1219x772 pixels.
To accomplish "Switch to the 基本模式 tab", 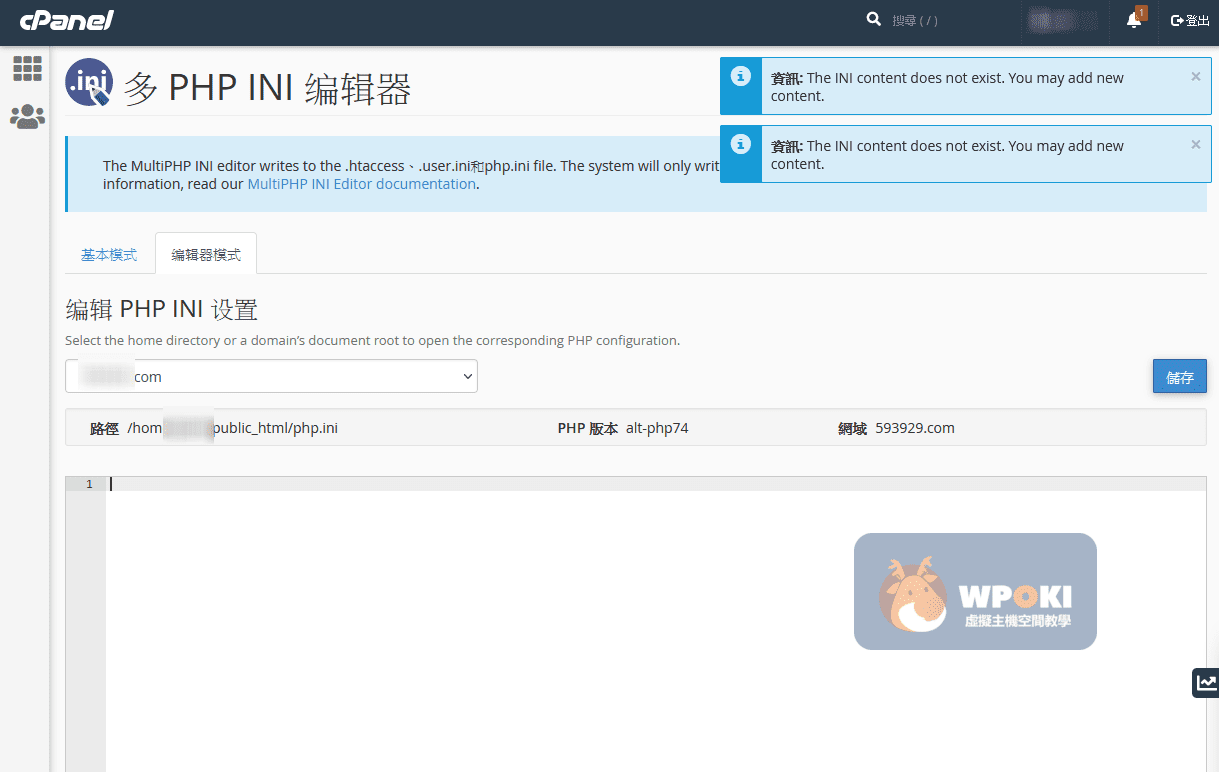I will pos(109,255).
